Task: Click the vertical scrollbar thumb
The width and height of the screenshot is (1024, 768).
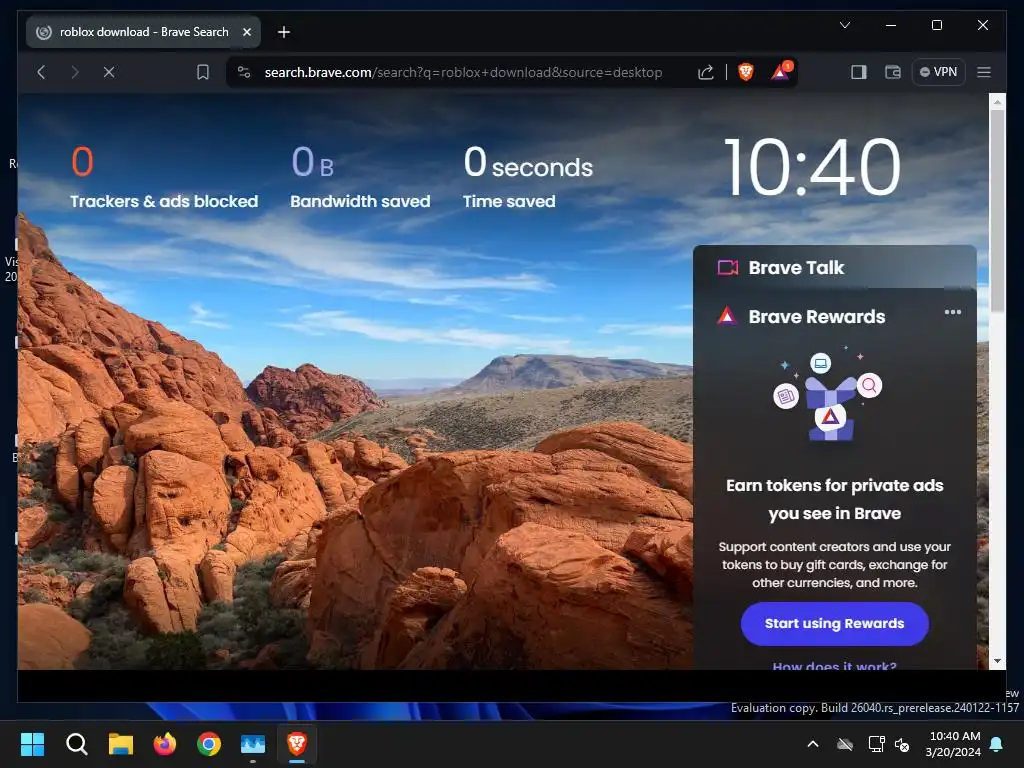Action: pyautogui.click(x=997, y=210)
